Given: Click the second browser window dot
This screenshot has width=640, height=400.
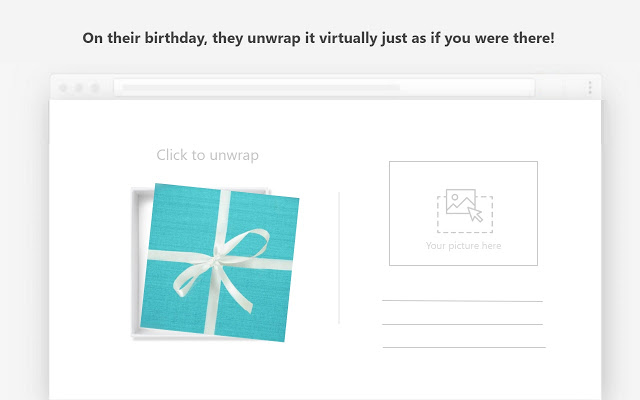Looking at the screenshot, I should coord(80,88).
